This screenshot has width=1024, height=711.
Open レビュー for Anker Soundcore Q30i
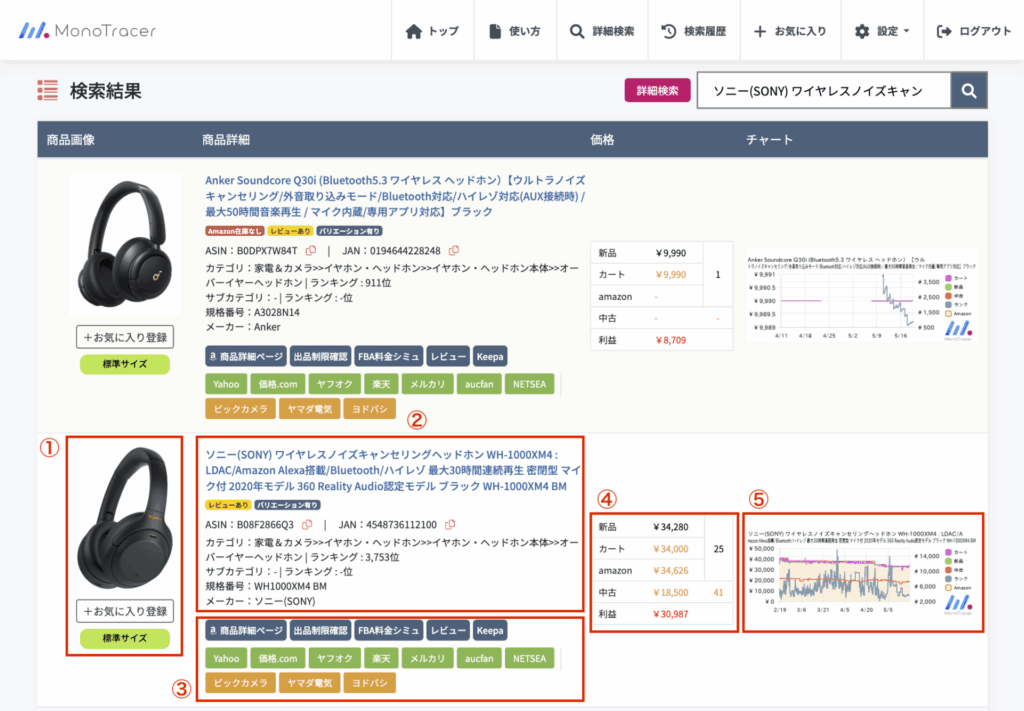point(448,356)
